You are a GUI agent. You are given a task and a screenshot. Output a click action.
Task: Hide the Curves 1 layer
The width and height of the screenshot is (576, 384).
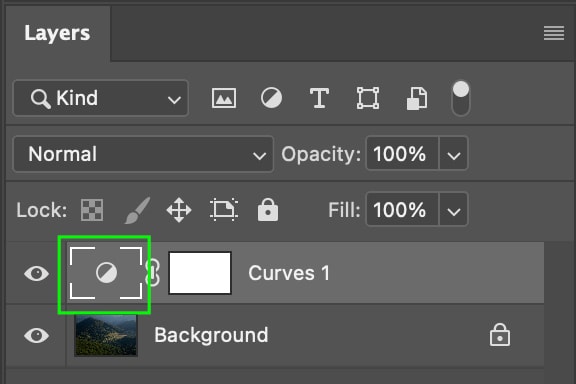36,273
